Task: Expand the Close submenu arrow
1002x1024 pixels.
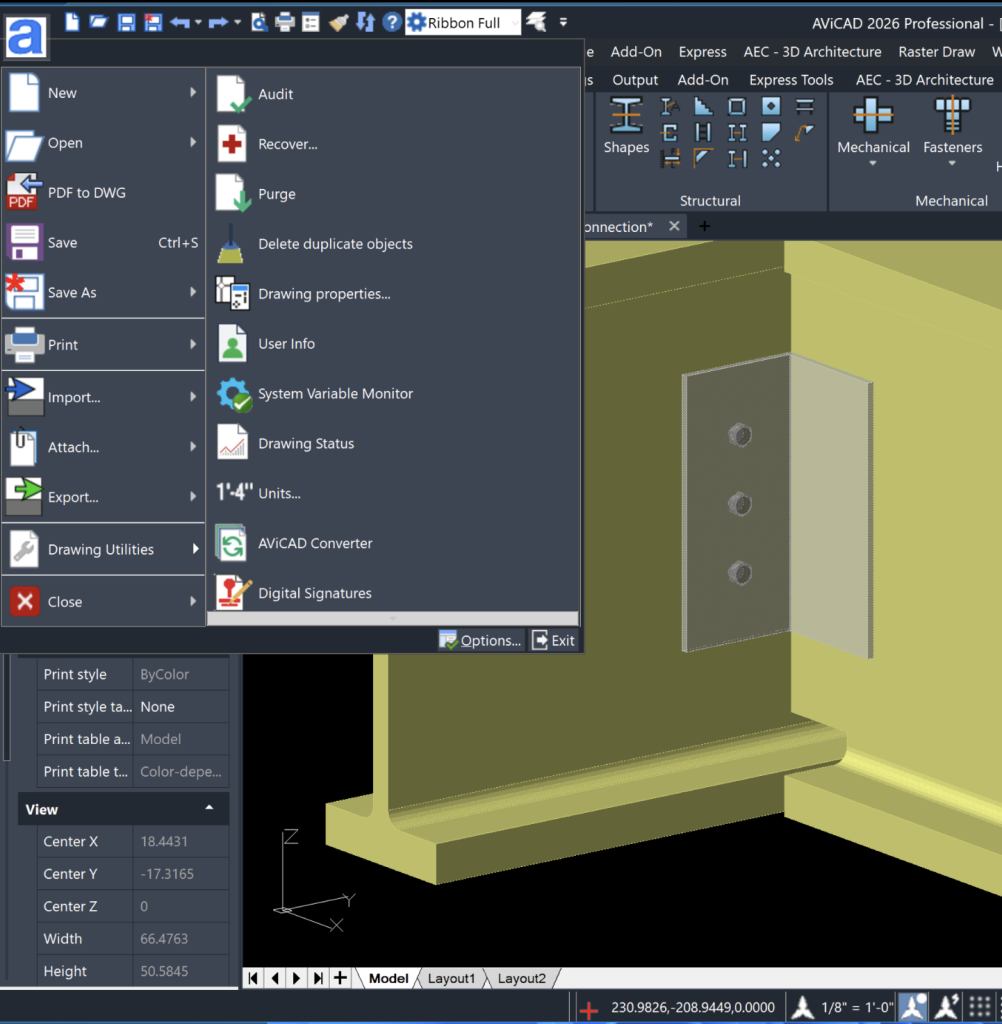Action: click(193, 601)
